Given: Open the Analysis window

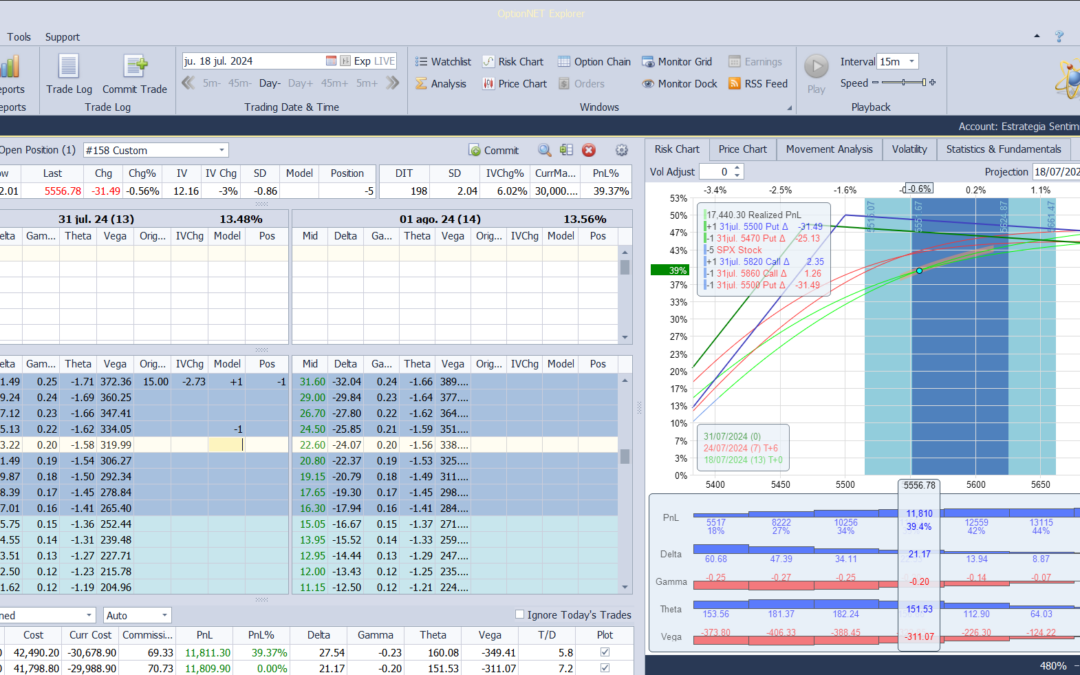Looking at the screenshot, I should click(441, 83).
